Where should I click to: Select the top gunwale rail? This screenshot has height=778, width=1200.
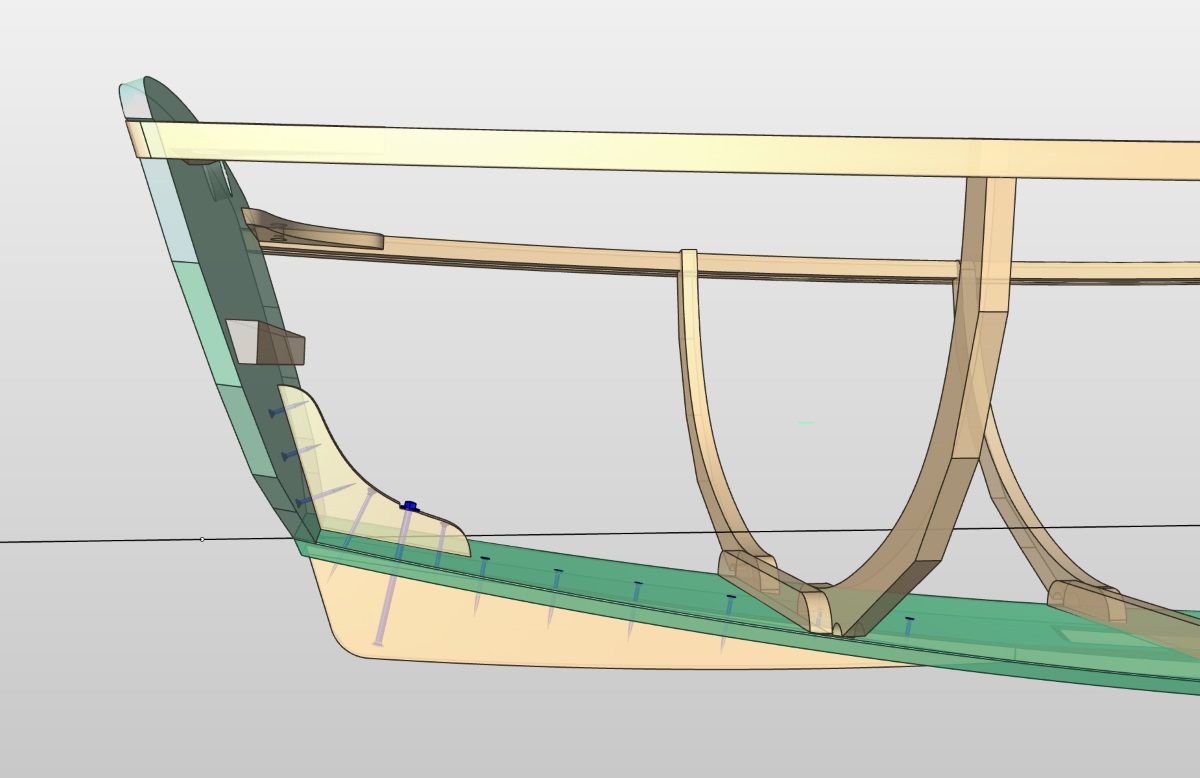click(x=600, y=150)
